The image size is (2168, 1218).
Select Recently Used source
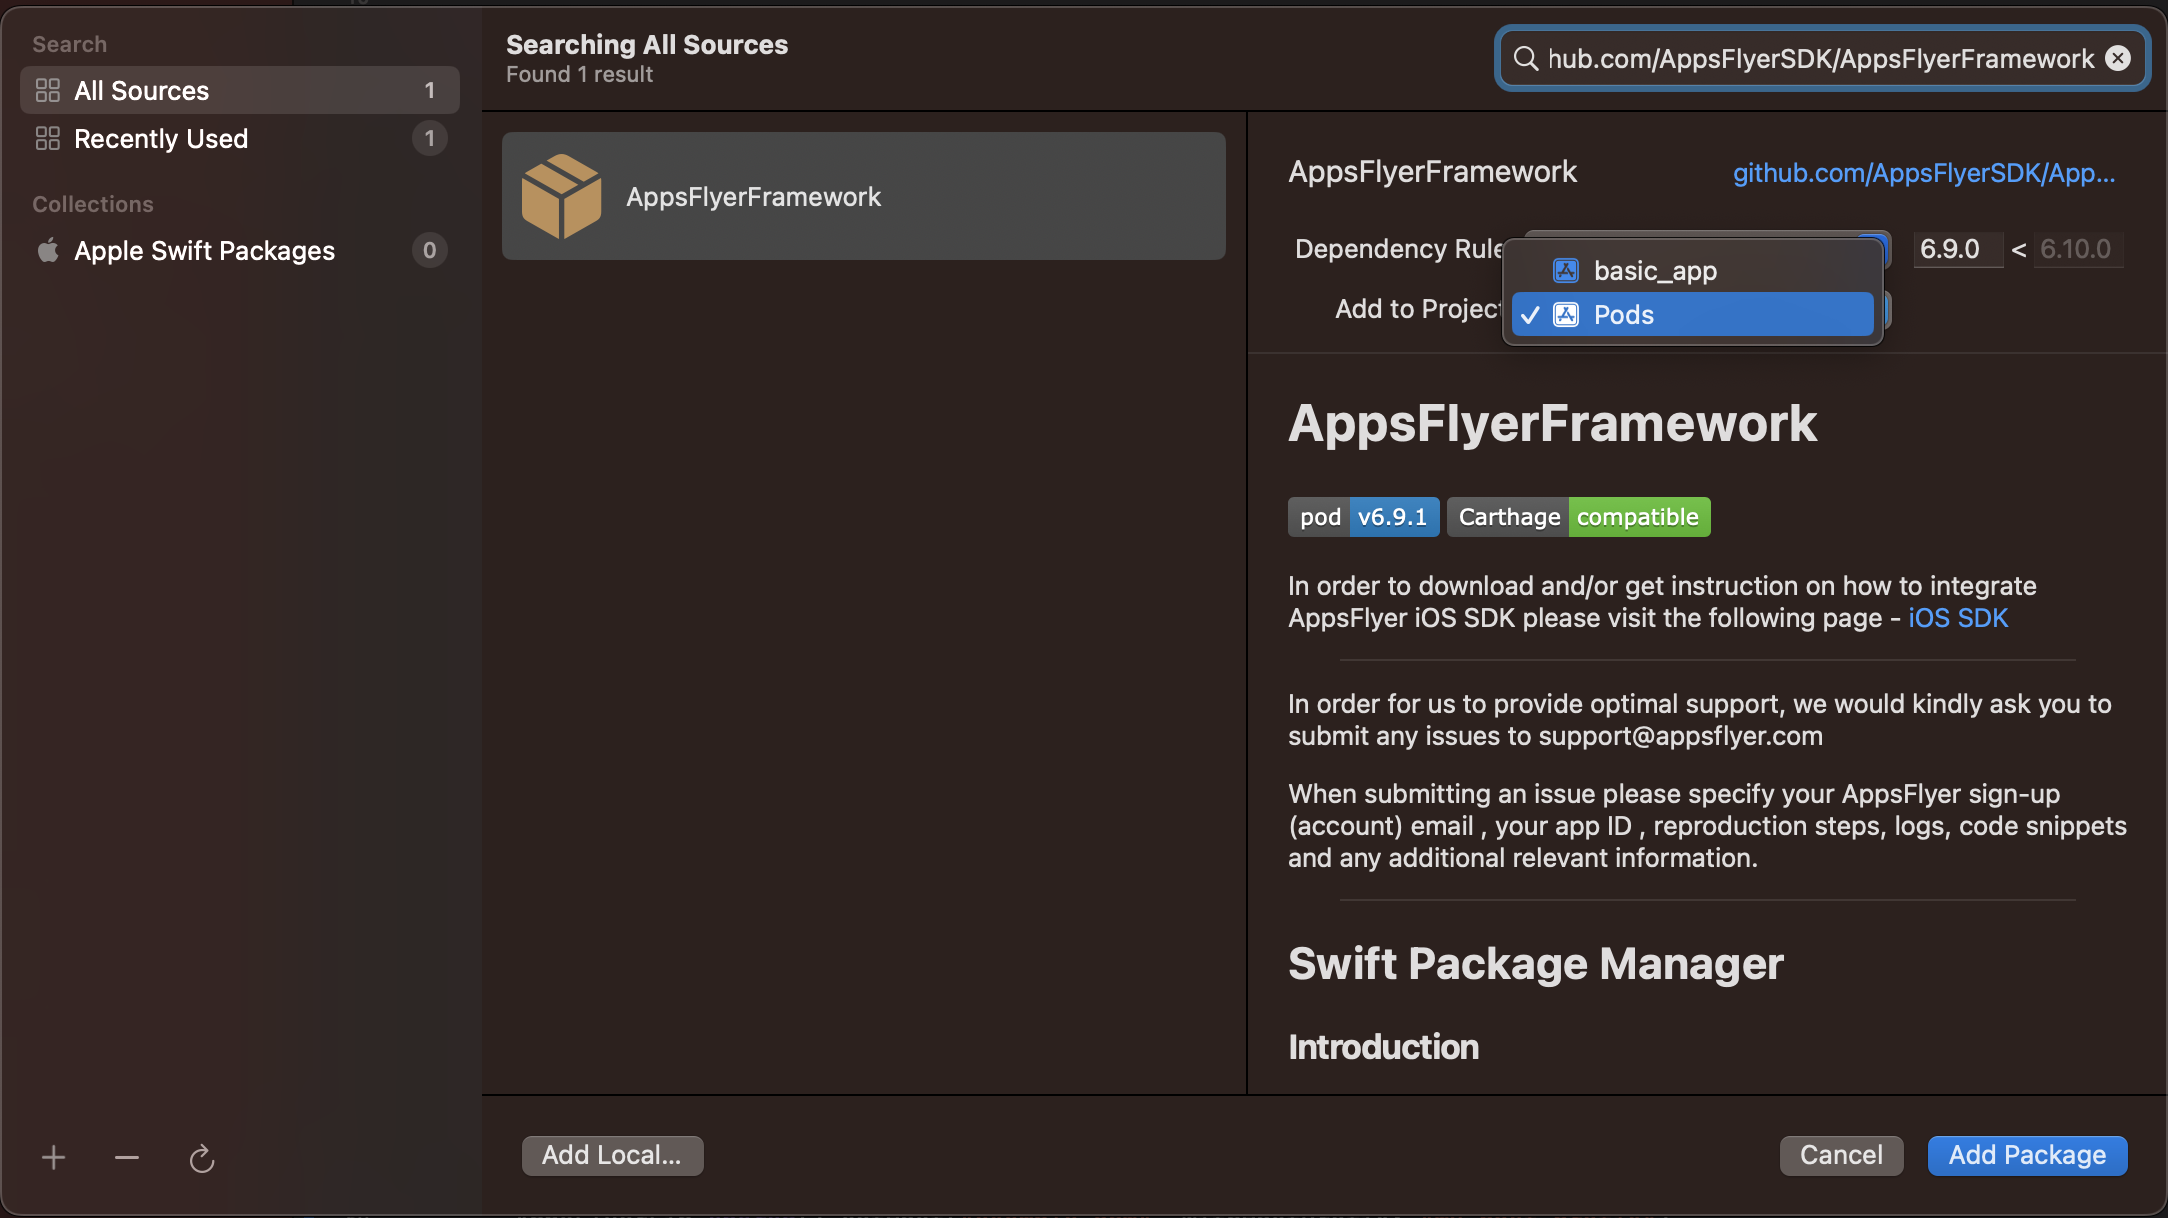click(x=161, y=139)
